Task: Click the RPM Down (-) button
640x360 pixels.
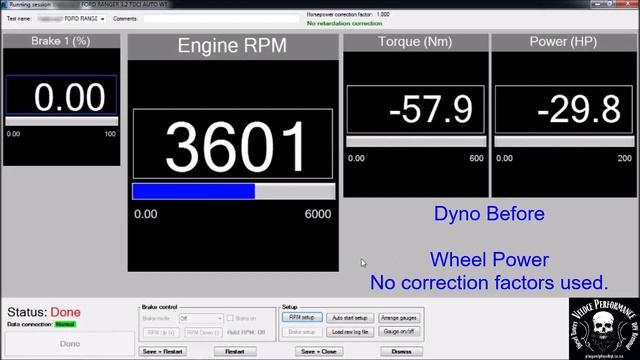Action: tap(203, 333)
